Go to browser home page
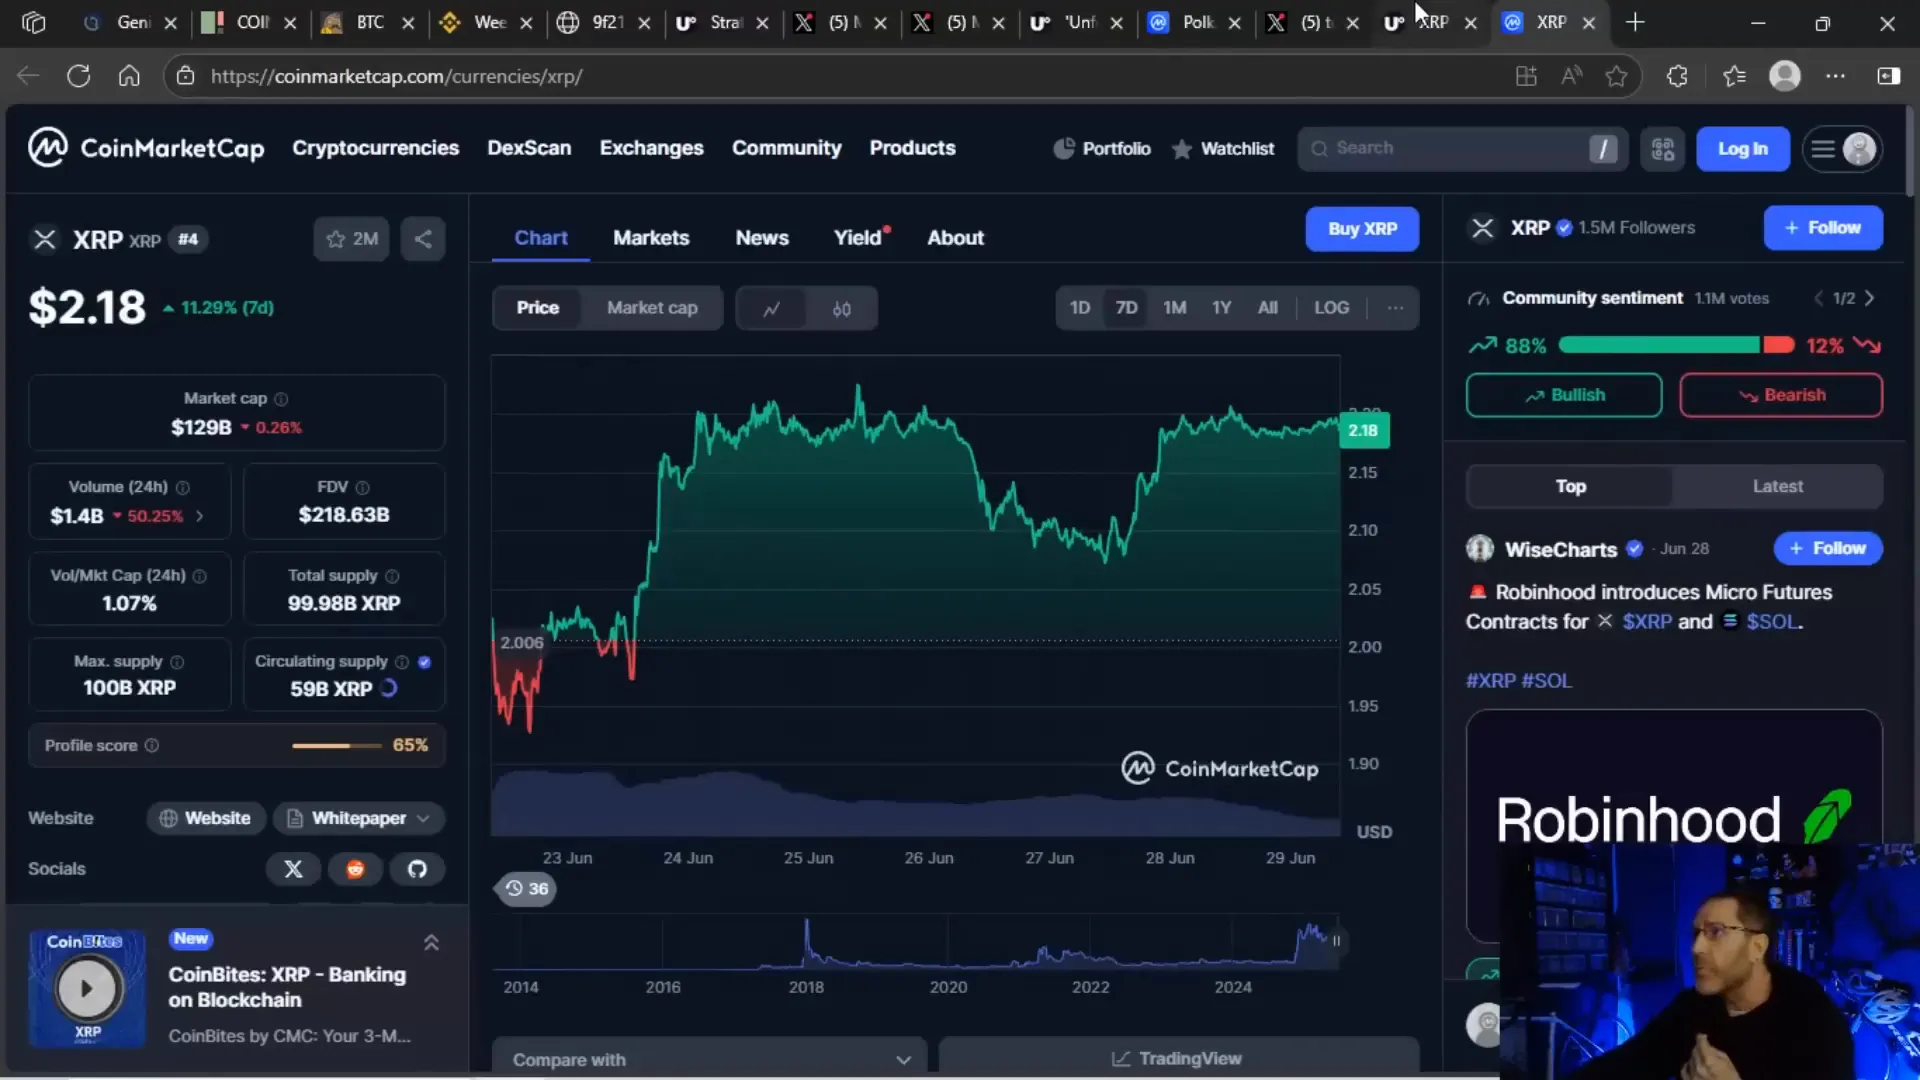The width and height of the screenshot is (1920, 1080). point(129,76)
